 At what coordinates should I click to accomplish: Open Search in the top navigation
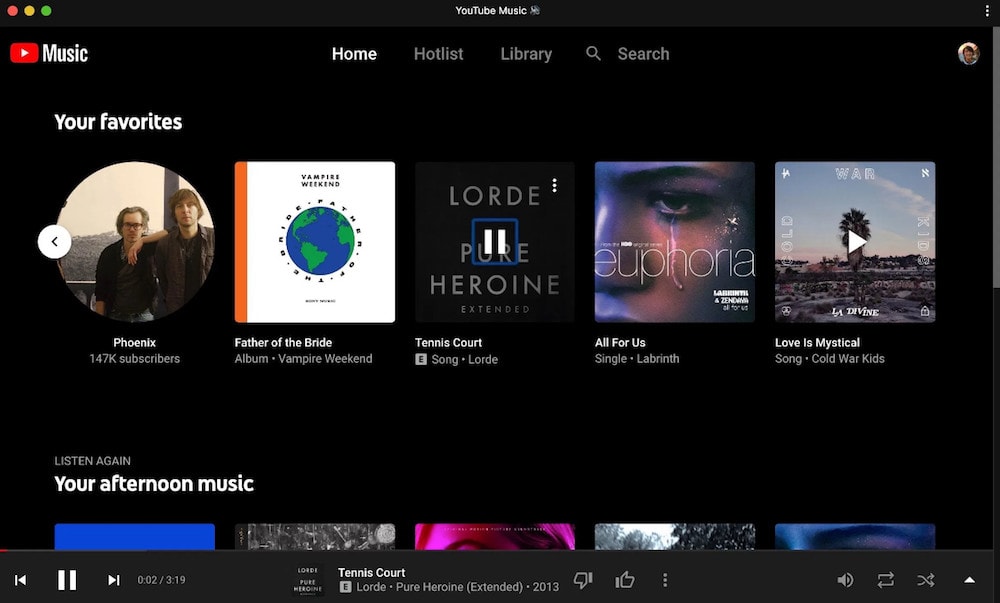628,54
